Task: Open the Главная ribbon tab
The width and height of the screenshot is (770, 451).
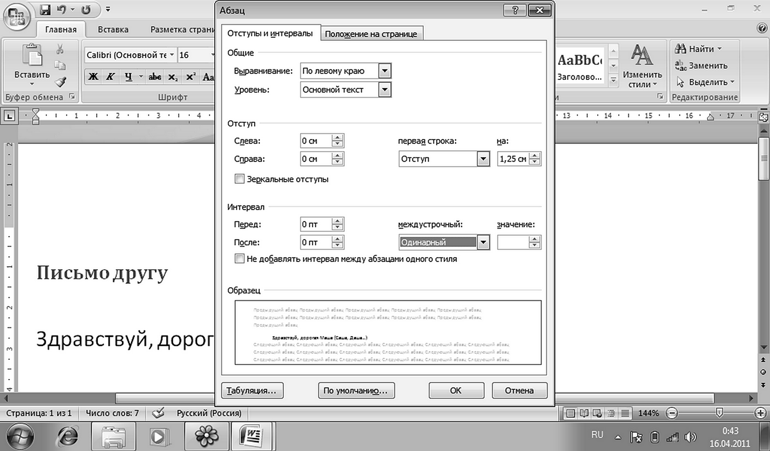Action: [x=61, y=29]
